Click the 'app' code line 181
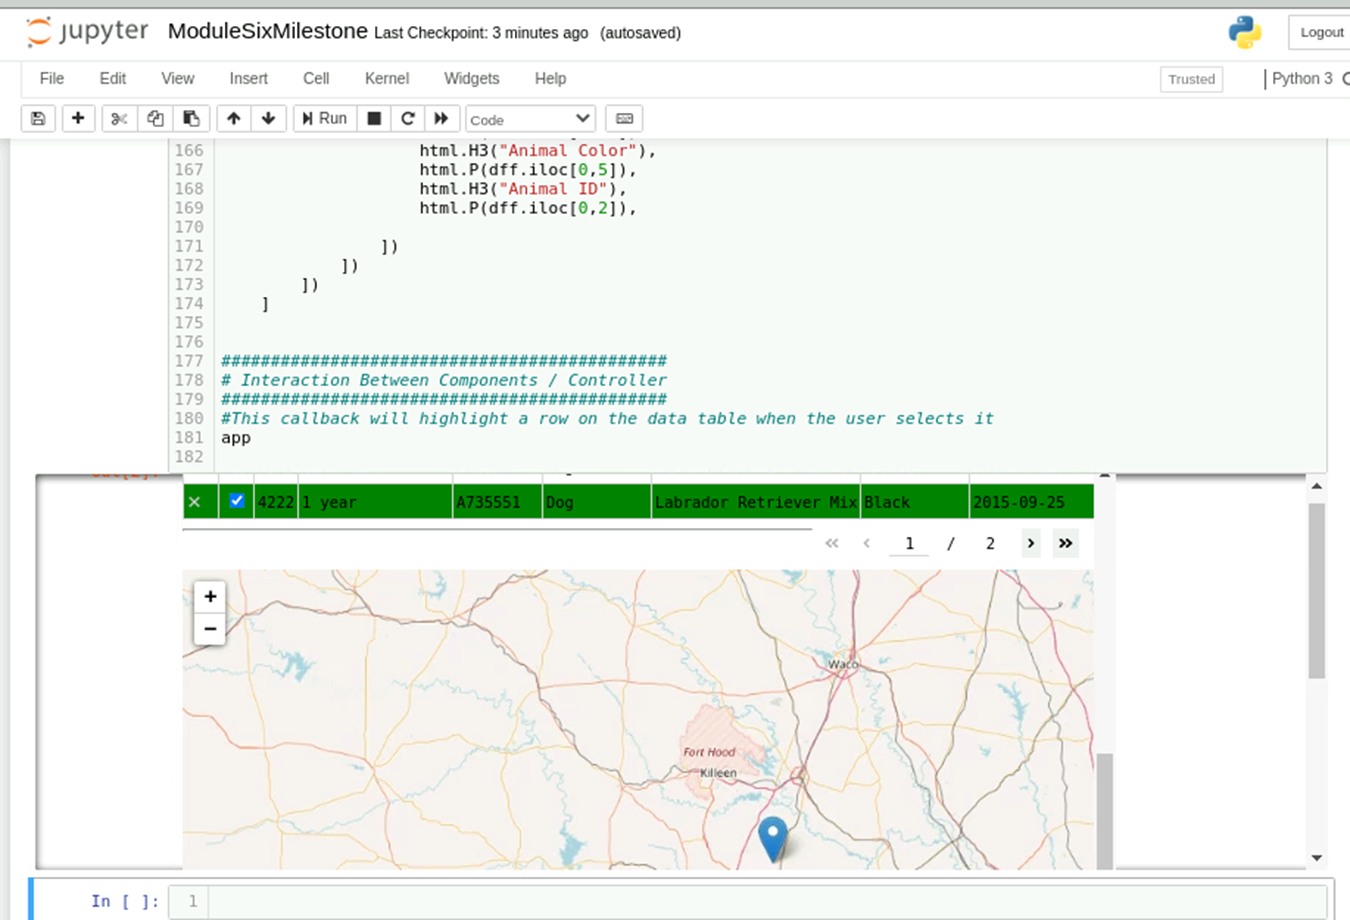The width and height of the screenshot is (1350, 920). [x=236, y=438]
